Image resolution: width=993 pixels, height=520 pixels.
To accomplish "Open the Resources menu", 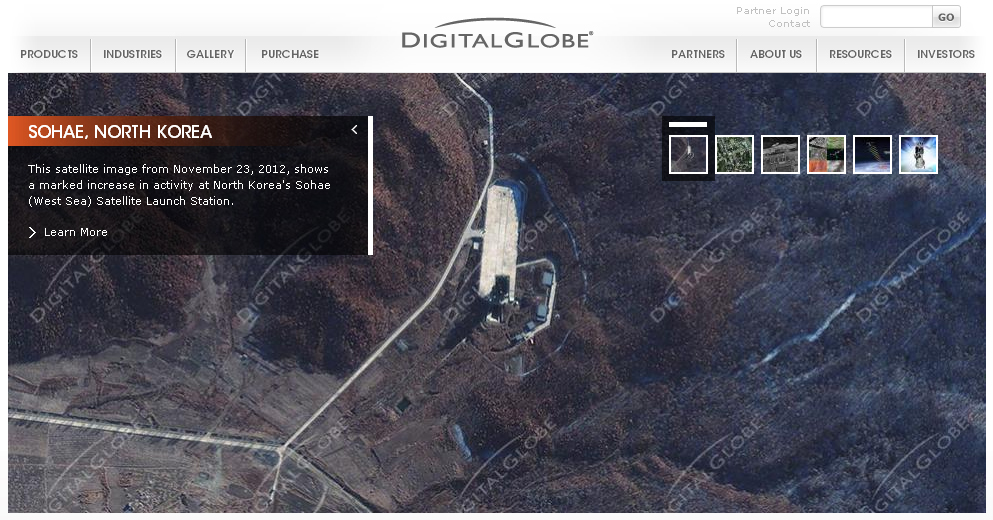I will coord(860,54).
